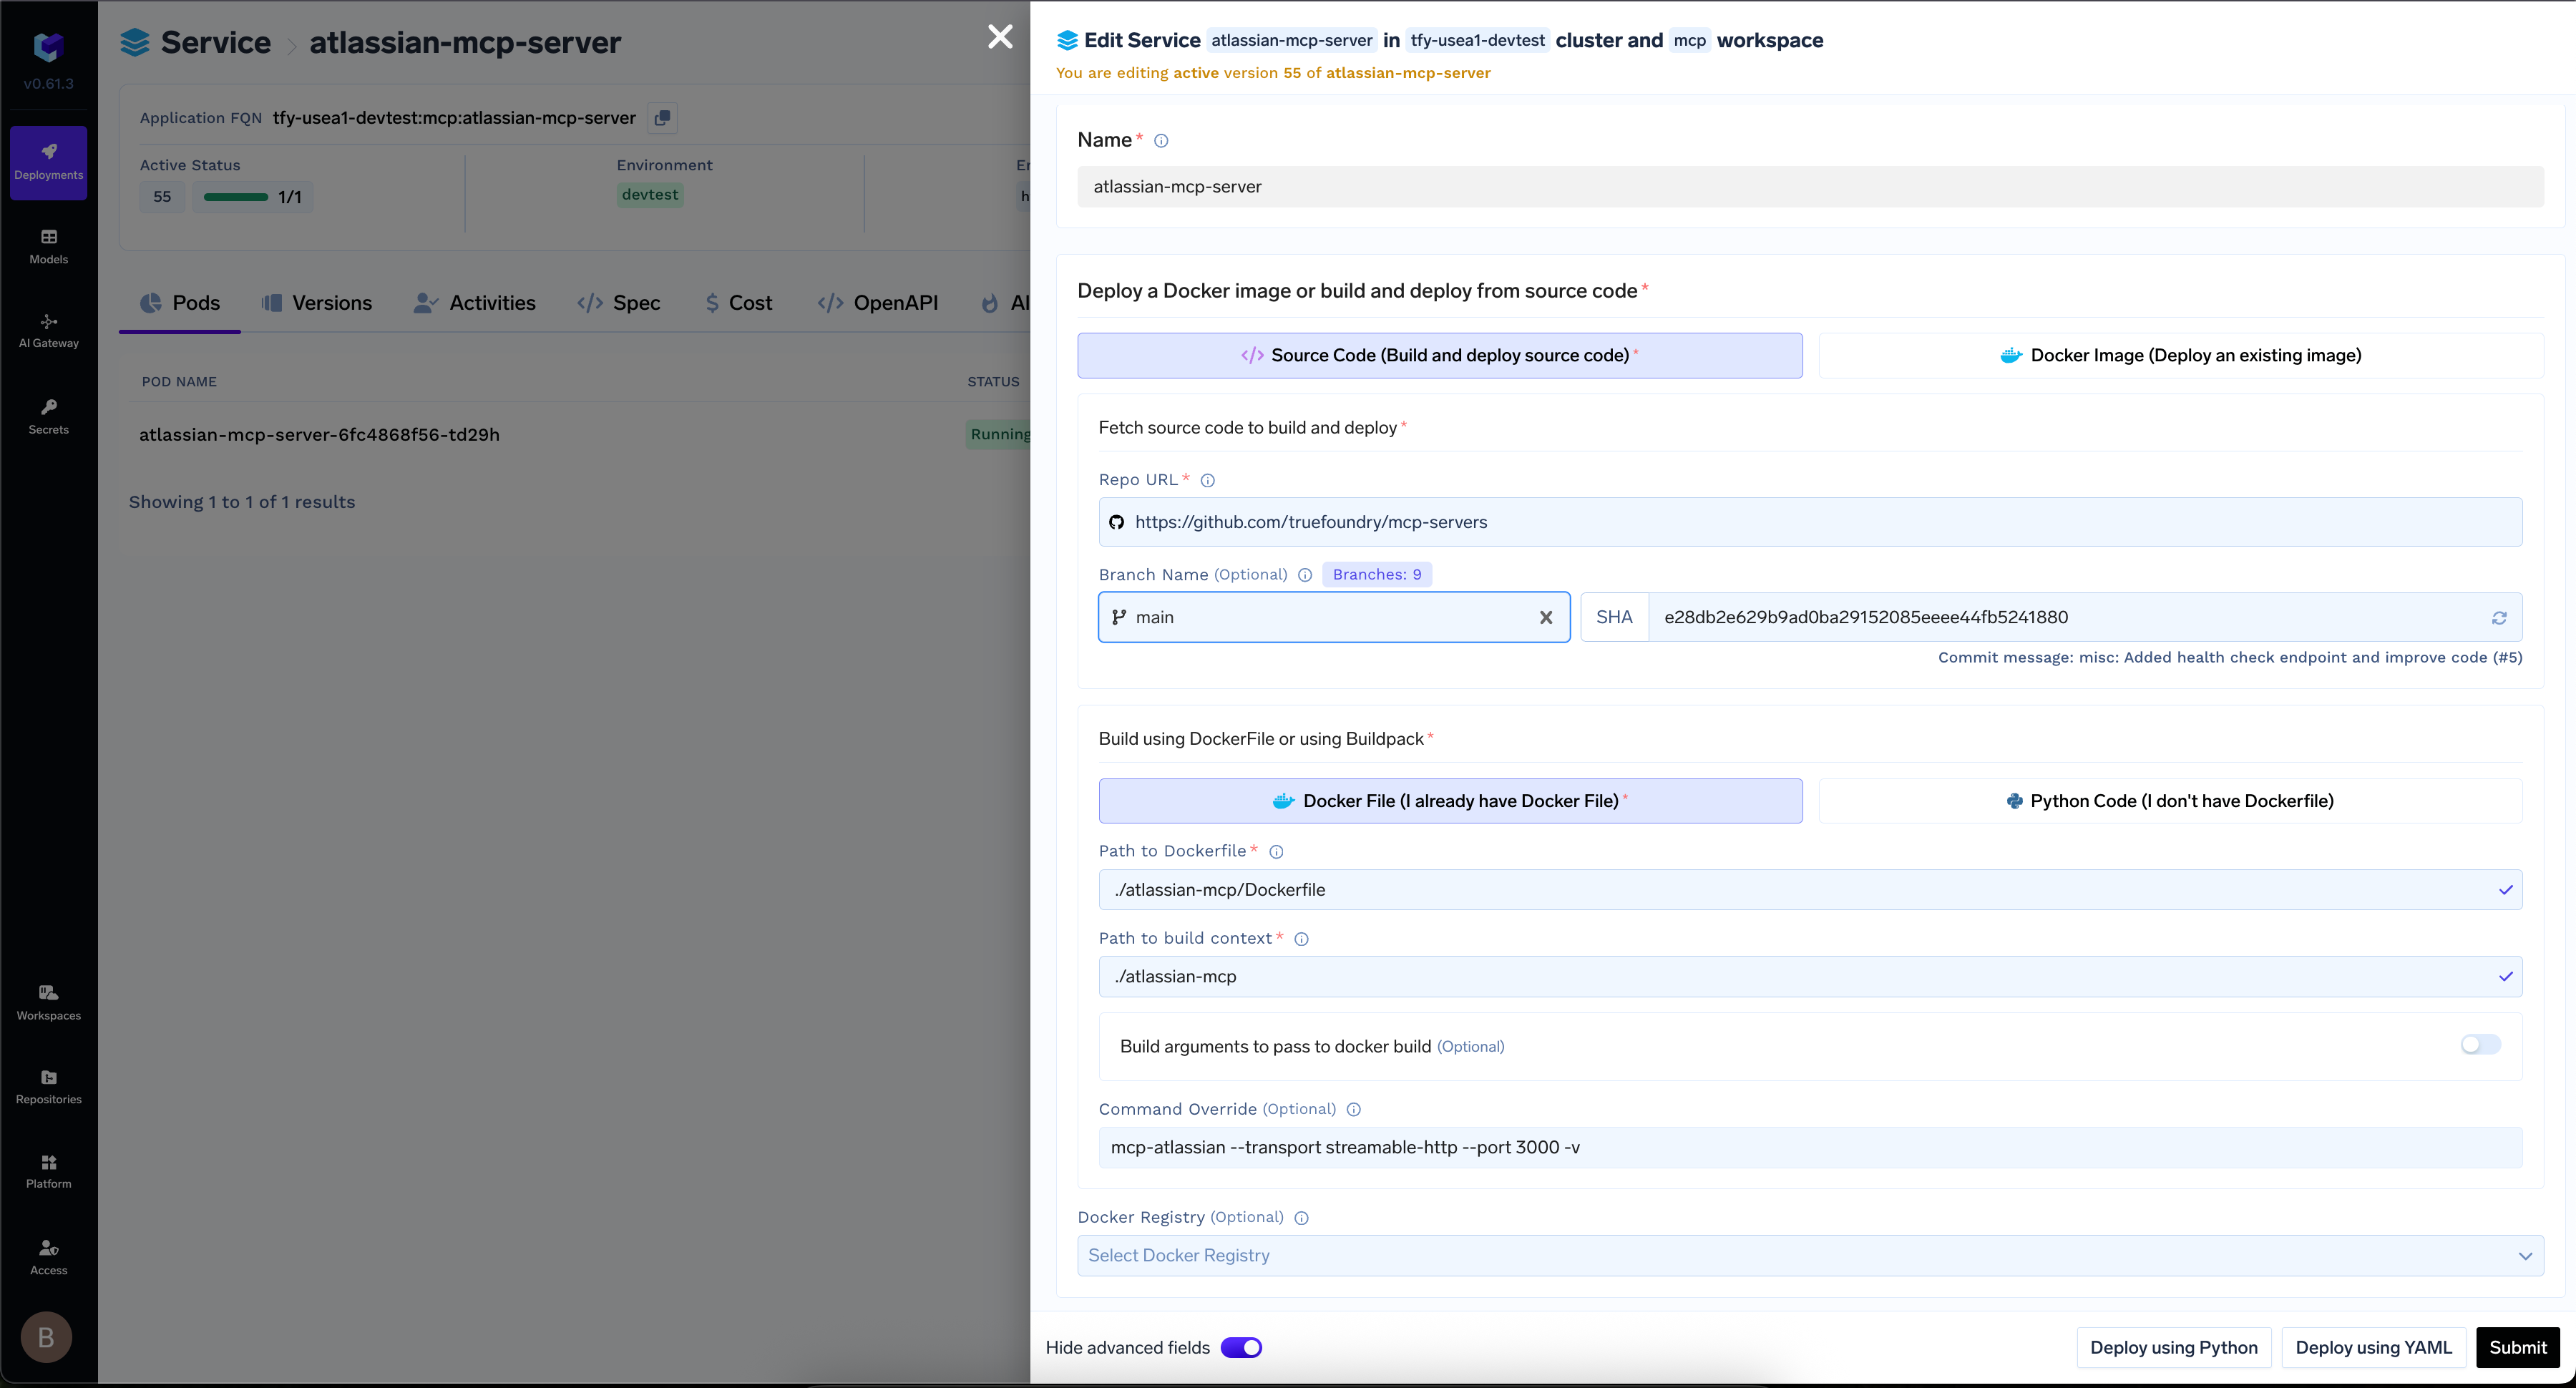
Task: Switch to the Cost tab
Action: [x=738, y=303]
